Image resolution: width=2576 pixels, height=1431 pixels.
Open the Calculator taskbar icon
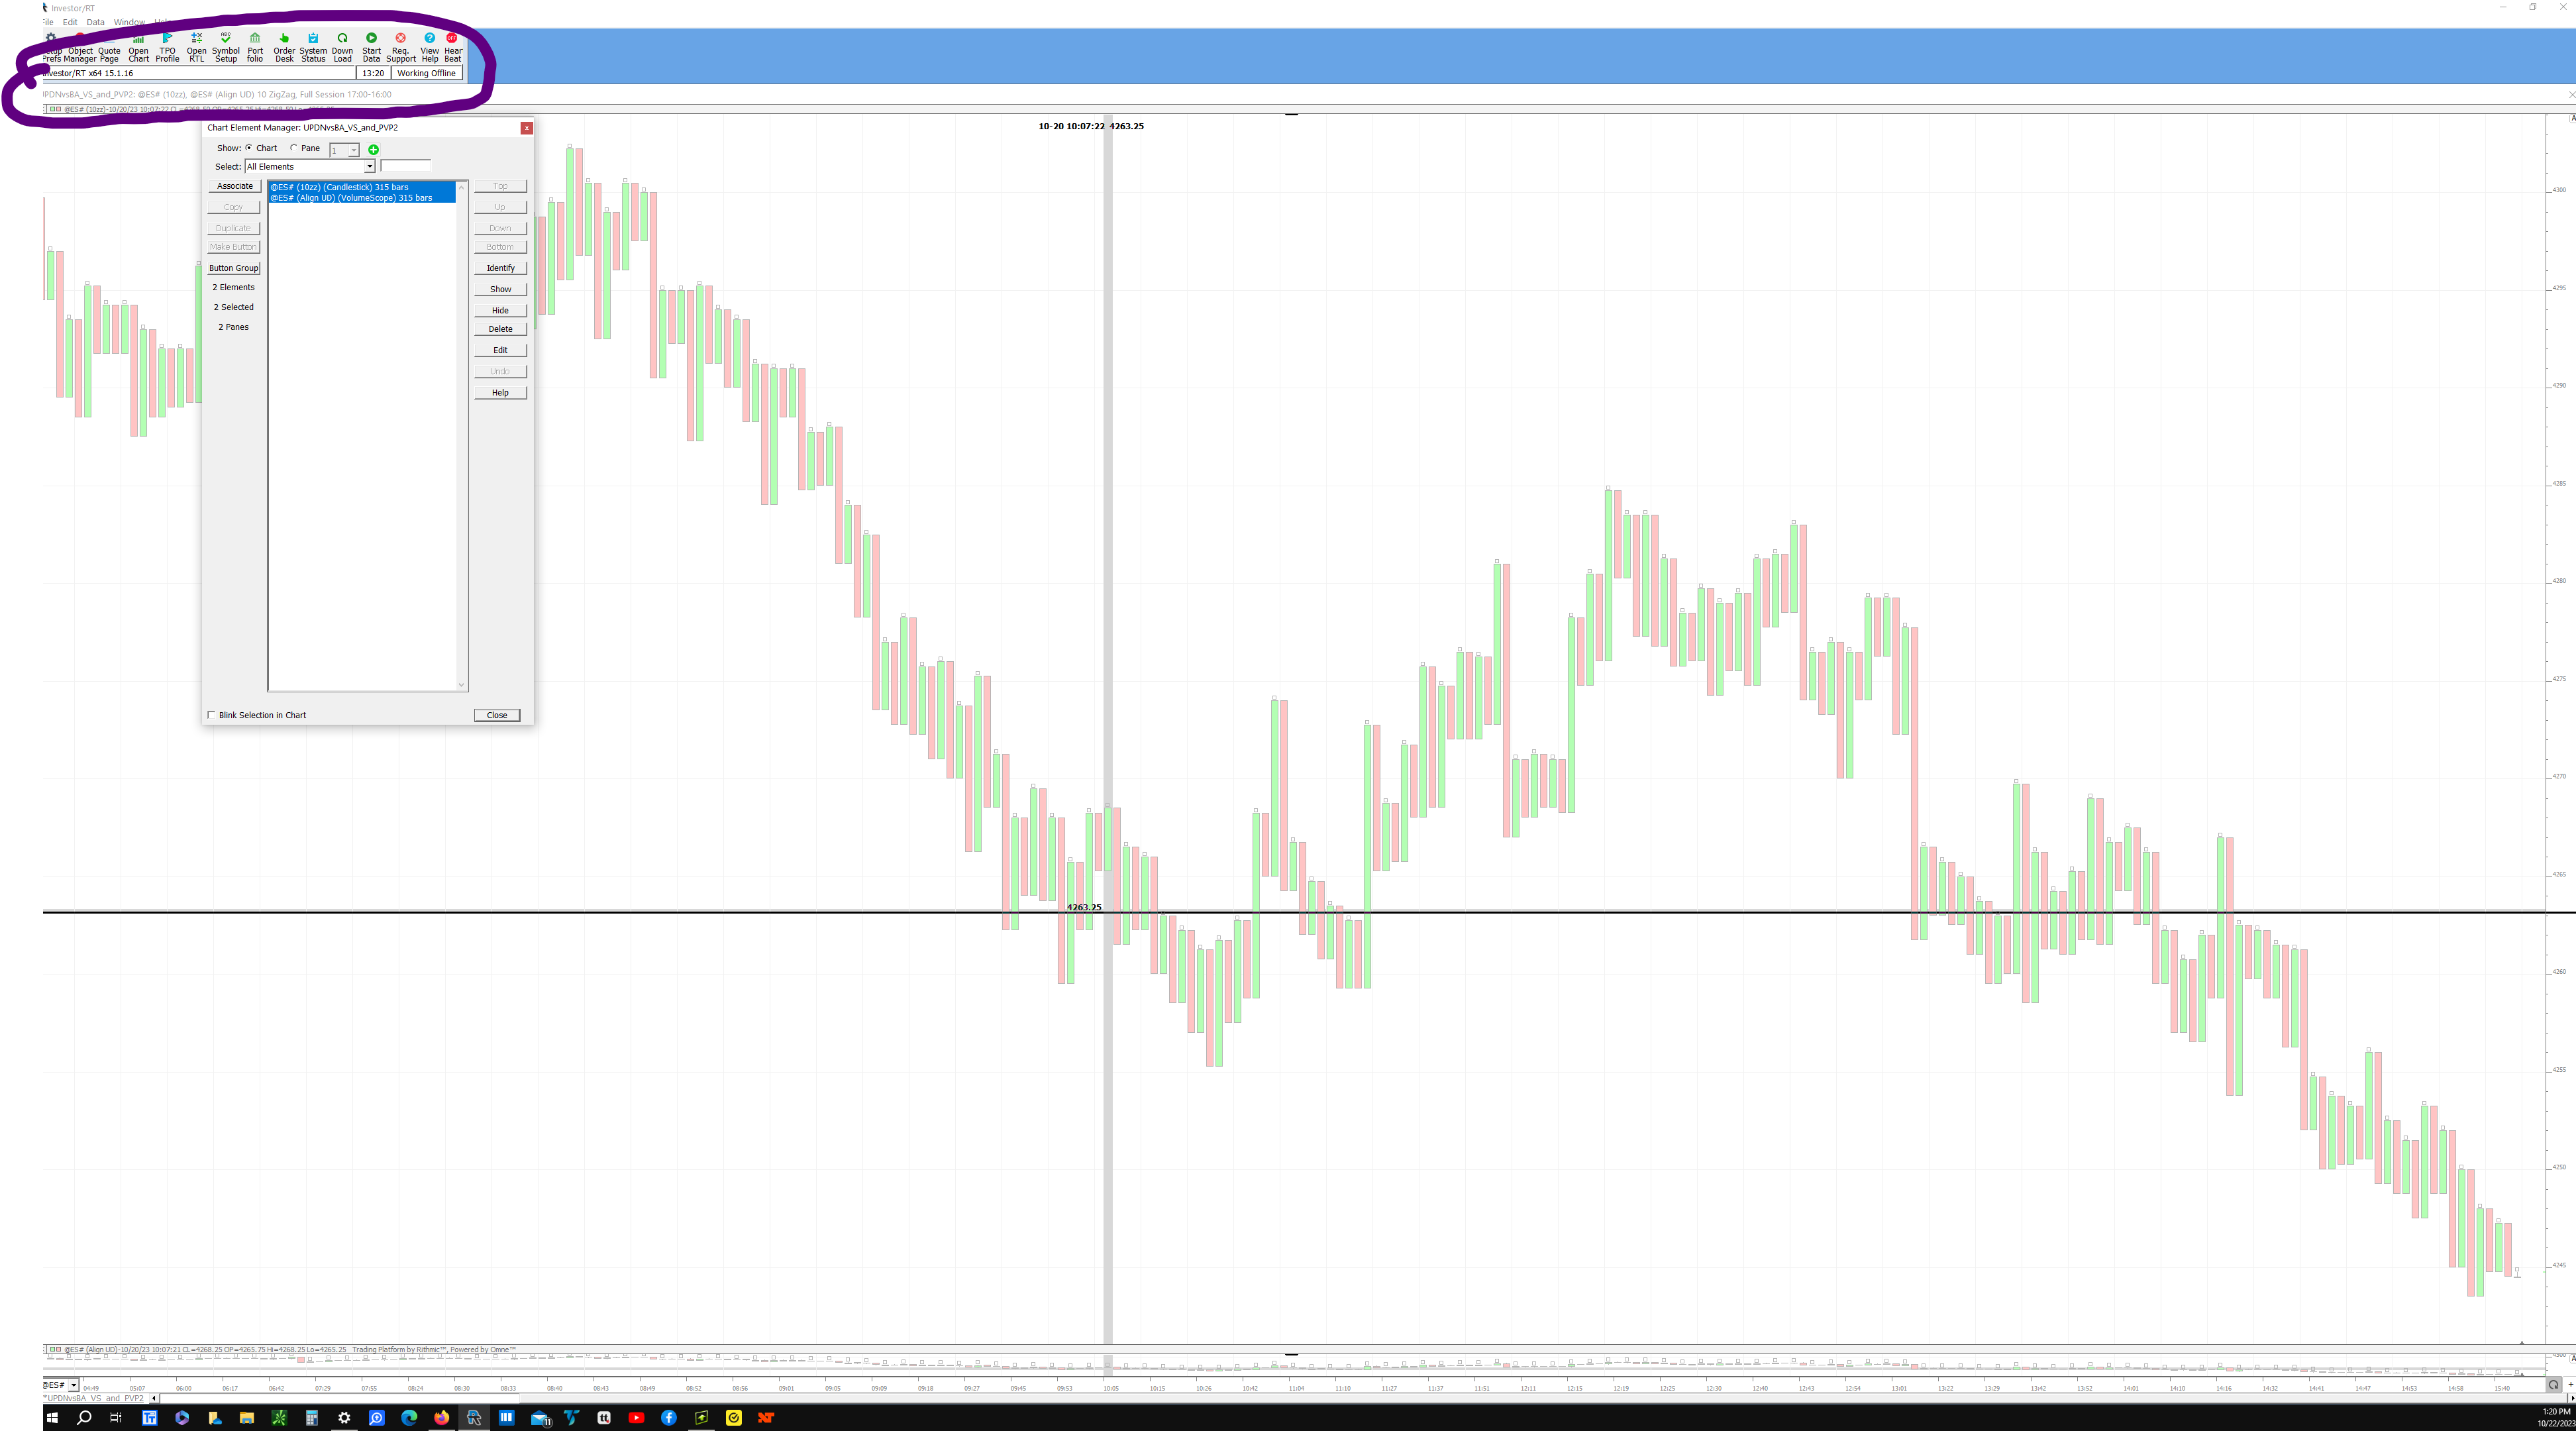(312, 1417)
